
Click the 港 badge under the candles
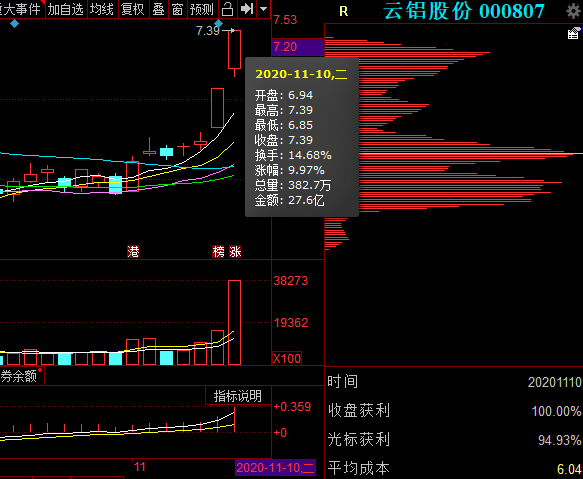[x=133, y=252]
